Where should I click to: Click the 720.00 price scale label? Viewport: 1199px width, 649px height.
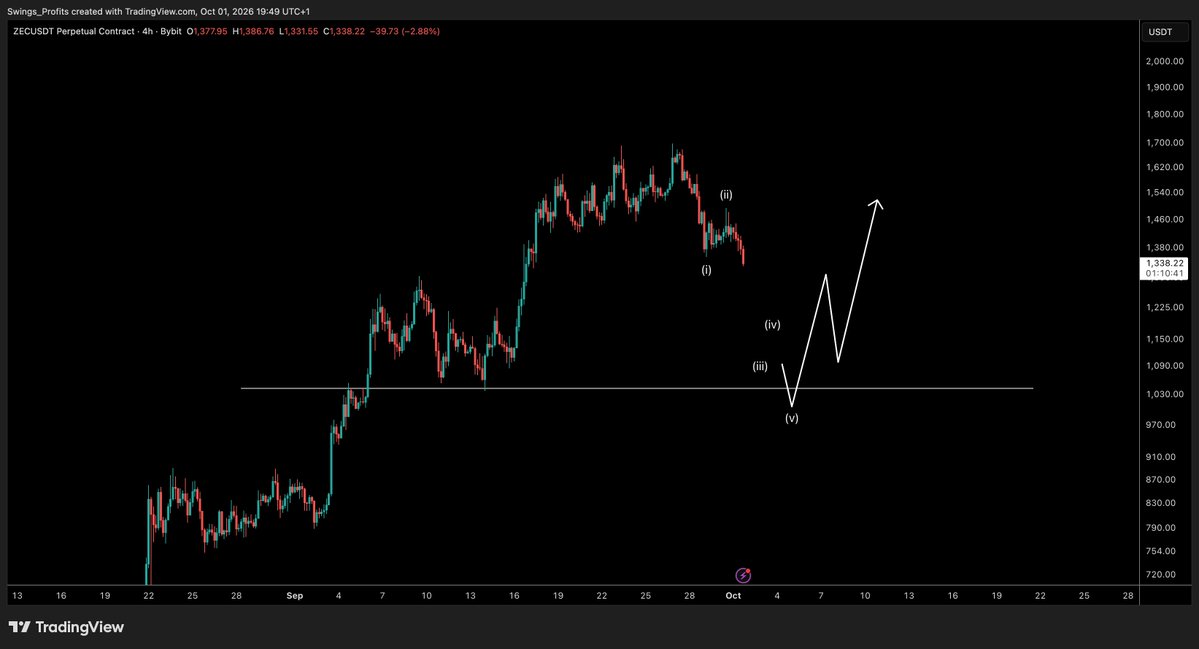1161,575
